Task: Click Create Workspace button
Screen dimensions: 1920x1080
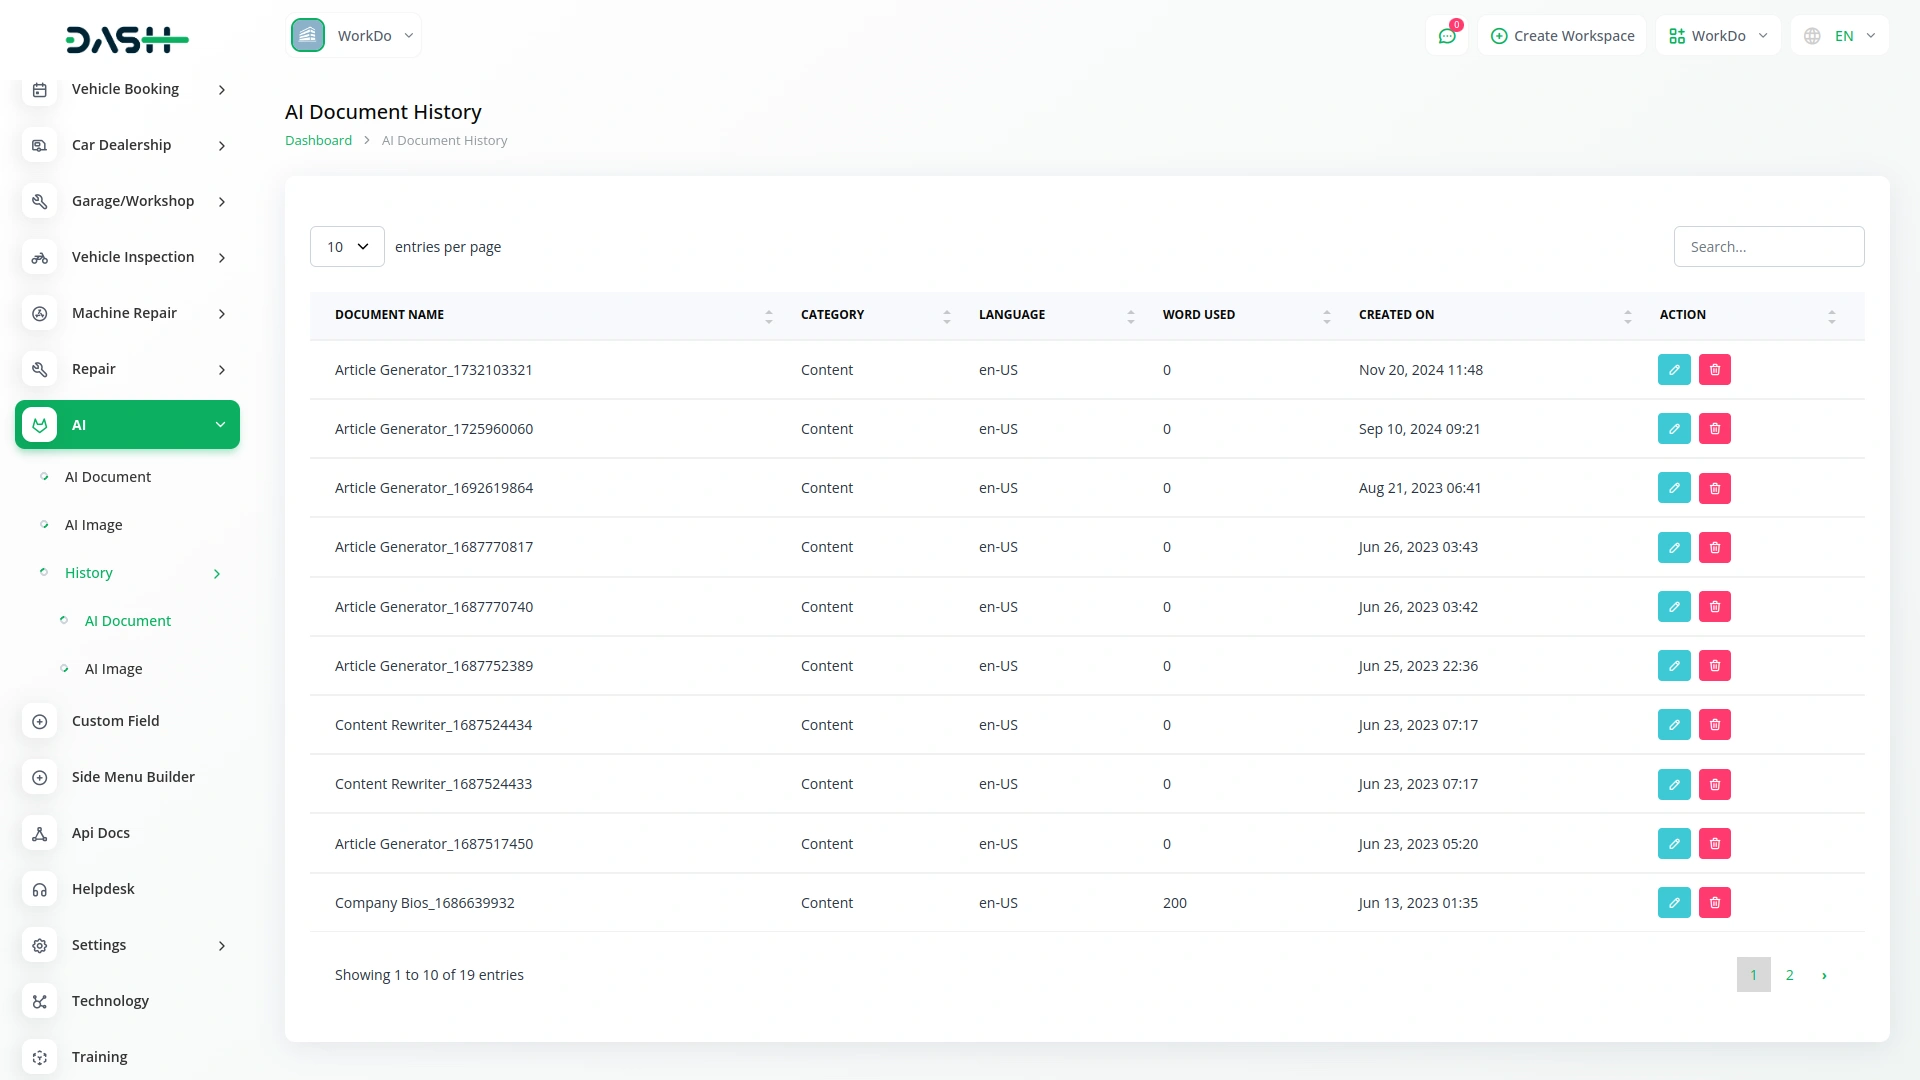Action: pos(1562,36)
